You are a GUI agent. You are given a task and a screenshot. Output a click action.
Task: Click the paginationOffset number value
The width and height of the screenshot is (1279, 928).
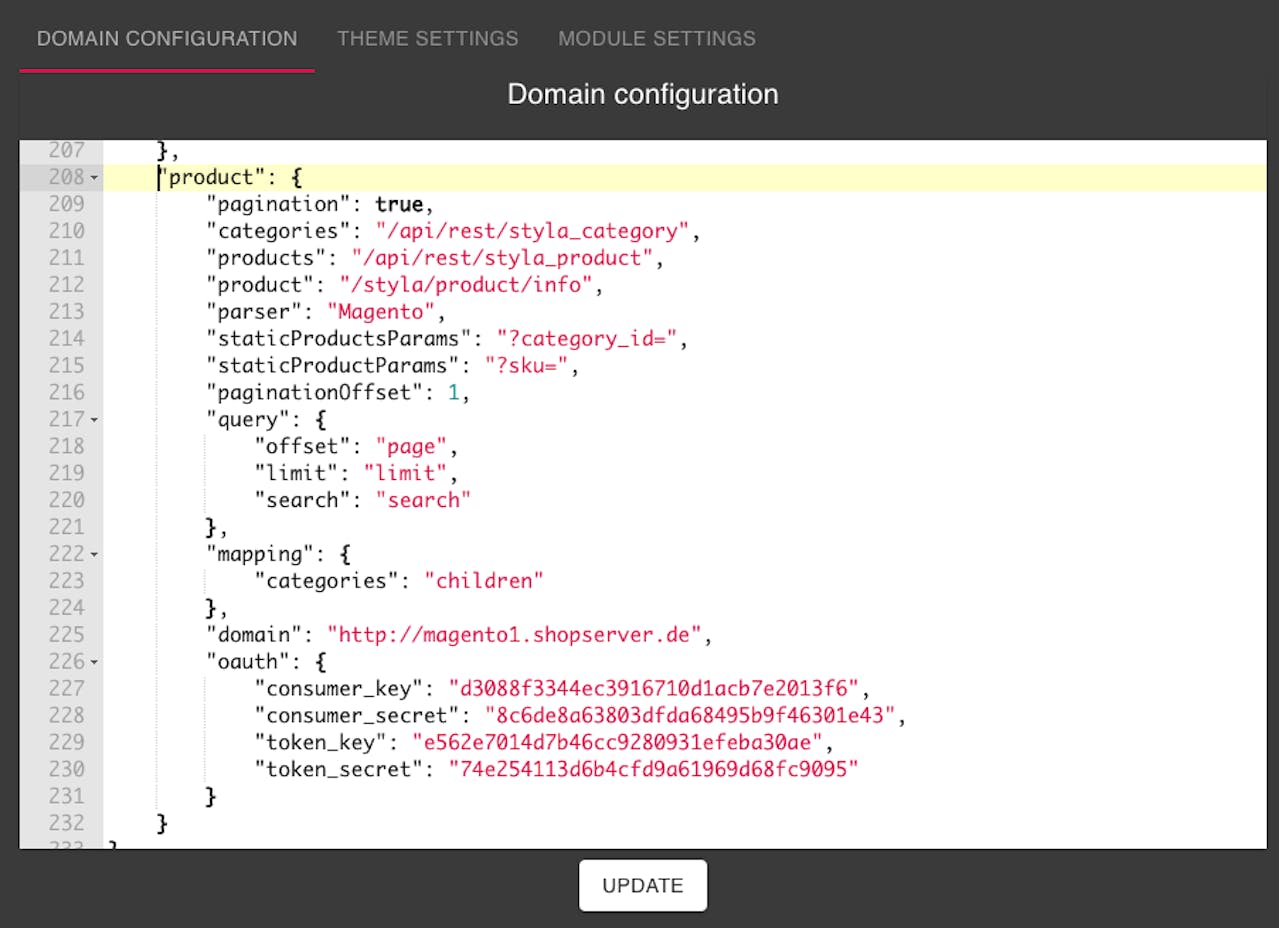coord(452,393)
